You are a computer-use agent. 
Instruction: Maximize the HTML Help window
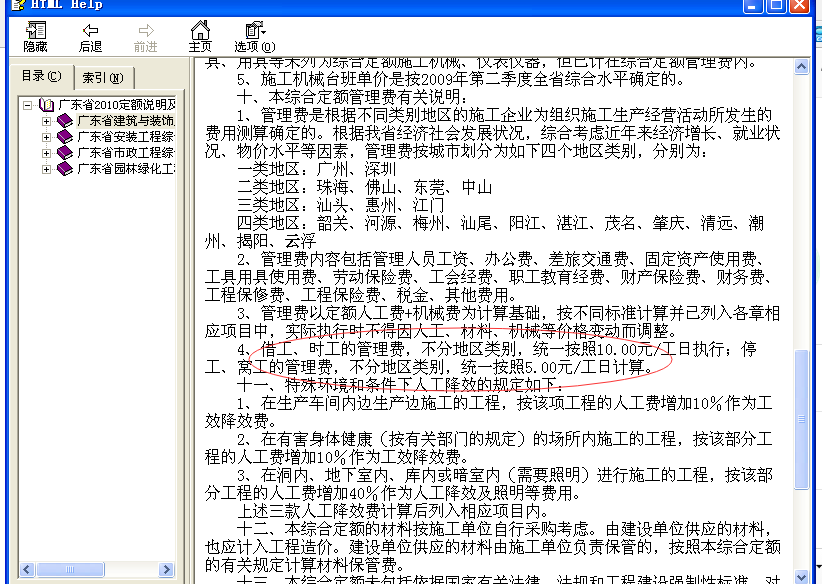click(776, 5)
